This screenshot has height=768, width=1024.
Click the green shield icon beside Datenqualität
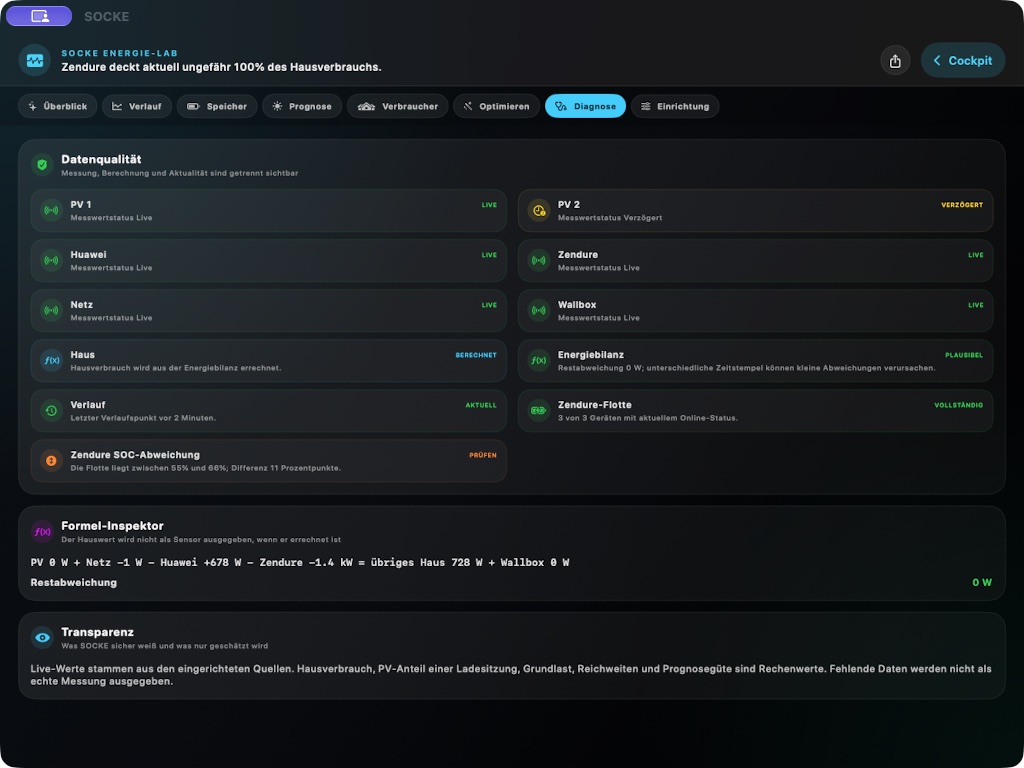[x=42, y=165]
